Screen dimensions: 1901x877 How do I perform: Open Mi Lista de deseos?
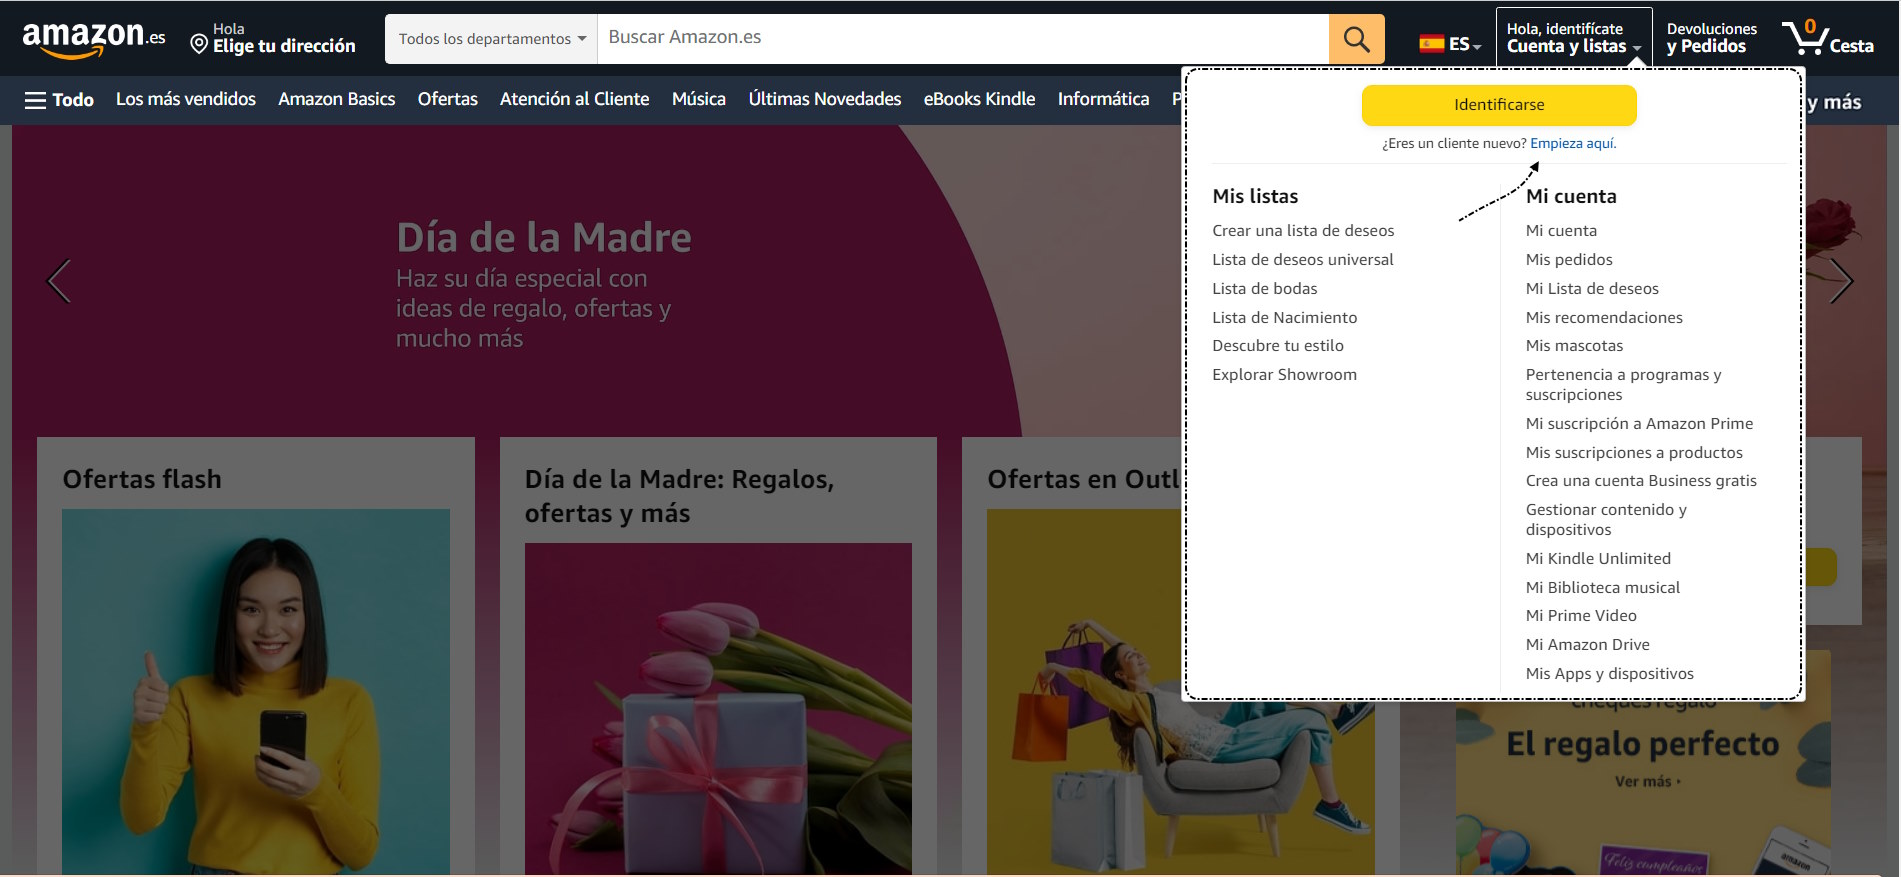click(1592, 289)
